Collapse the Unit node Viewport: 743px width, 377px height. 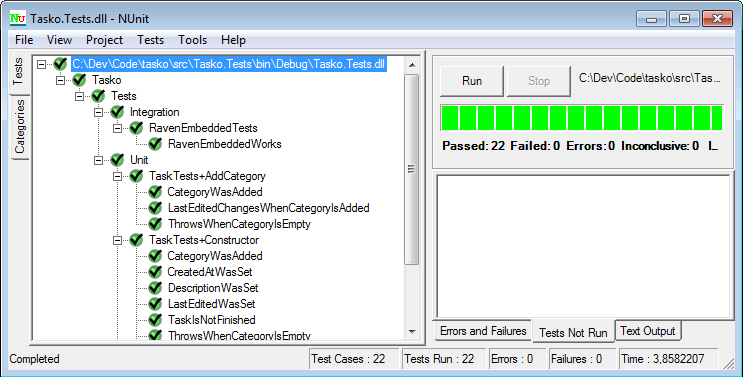coord(99,160)
